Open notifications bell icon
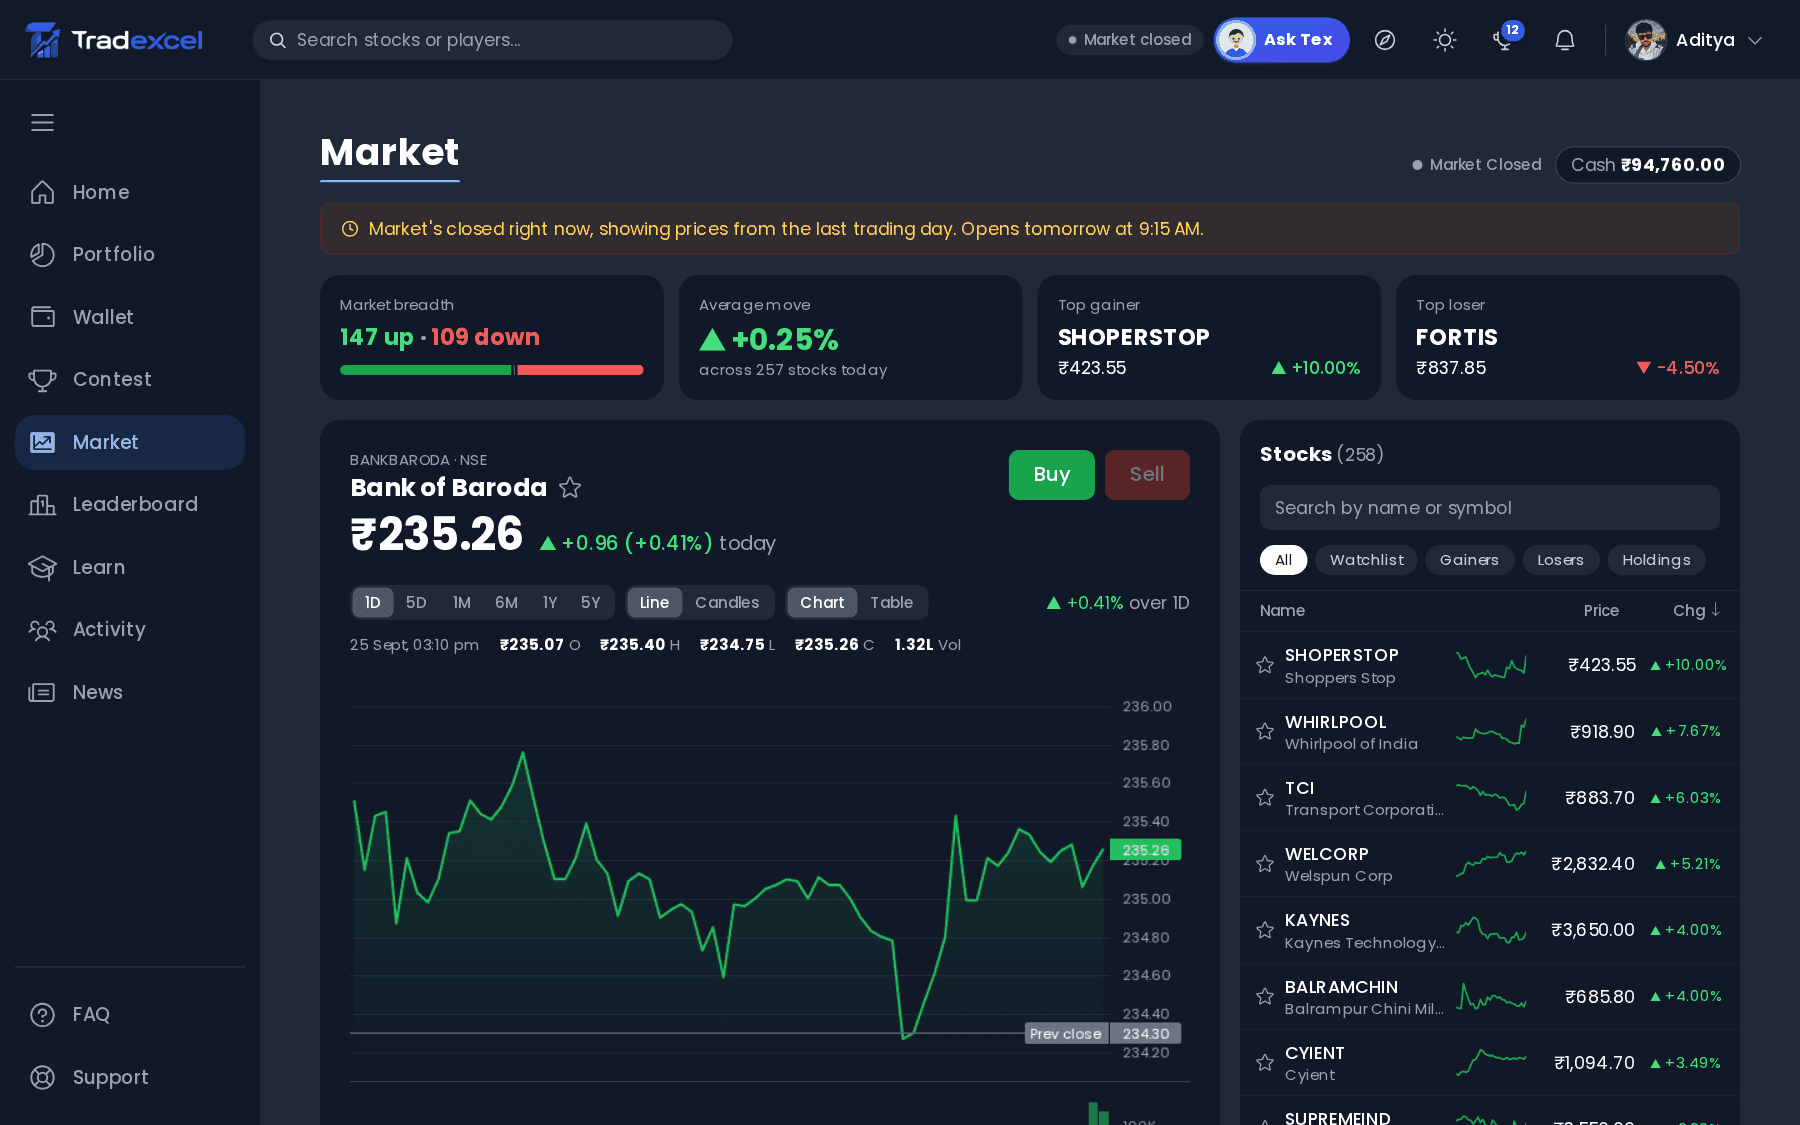Image resolution: width=1800 pixels, height=1125 pixels. click(x=1565, y=40)
